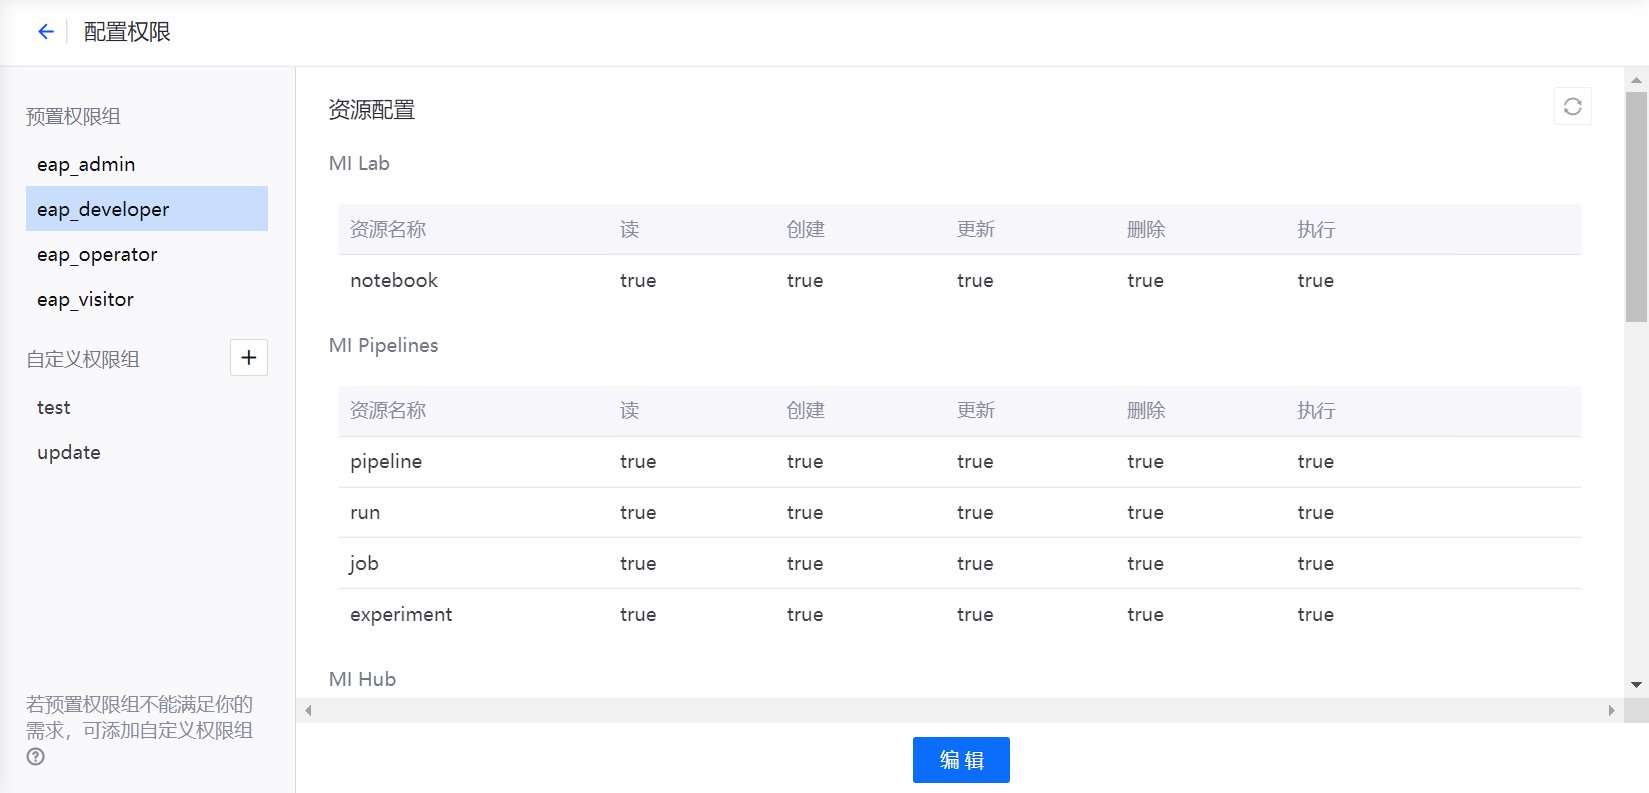Click the vertical scrollbar up arrow
This screenshot has height=793, width=1649.
click(x=1636, y=79)
